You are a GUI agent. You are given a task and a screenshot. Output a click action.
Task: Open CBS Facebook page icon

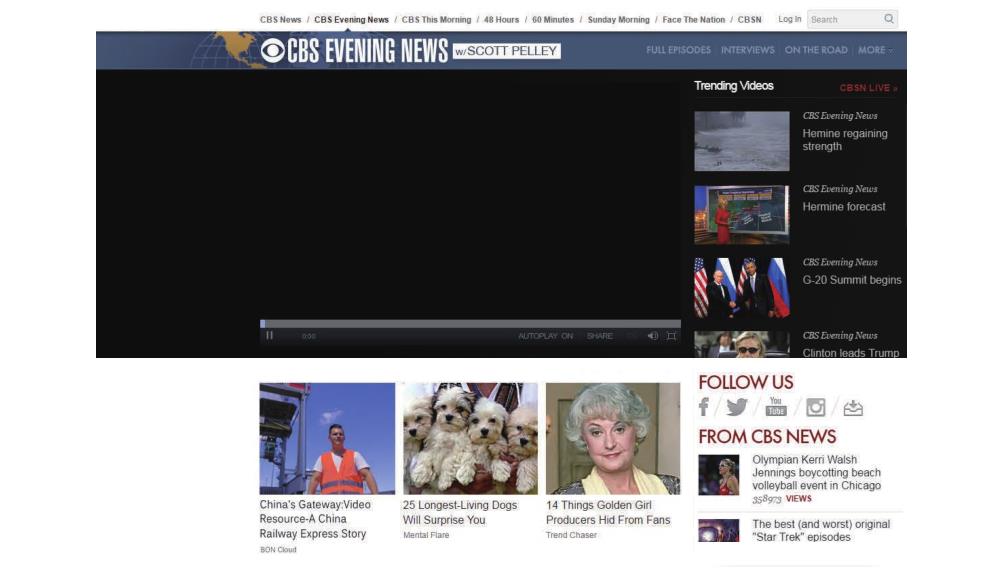coord(704,407)
